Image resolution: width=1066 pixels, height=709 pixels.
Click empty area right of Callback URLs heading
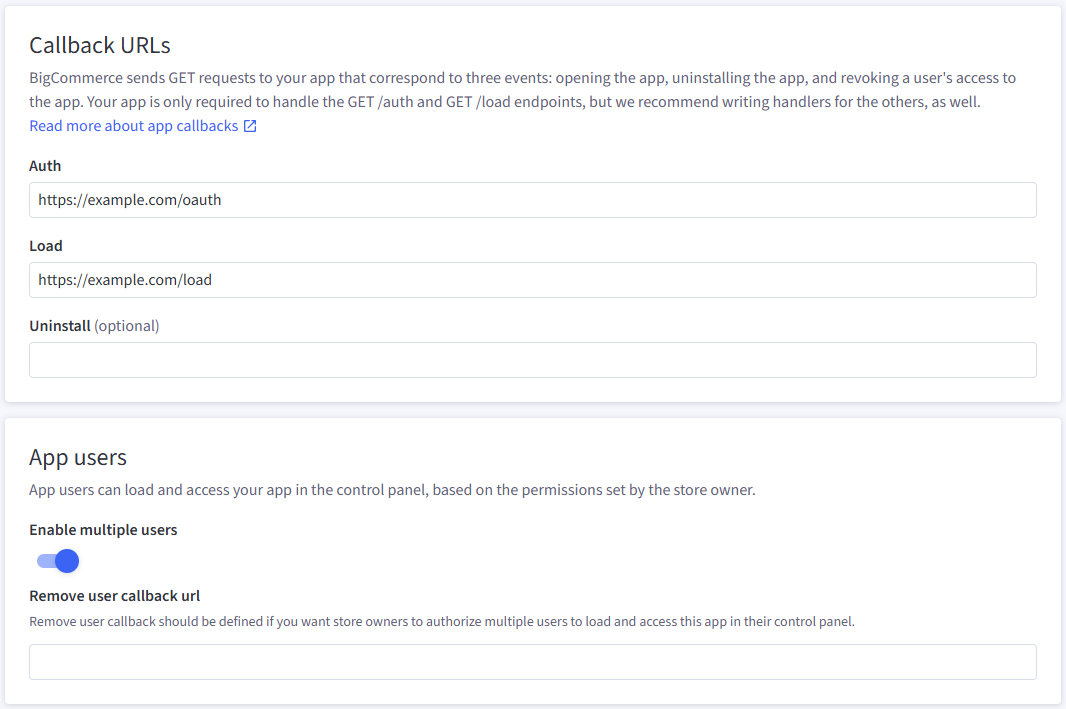point(600,45)
